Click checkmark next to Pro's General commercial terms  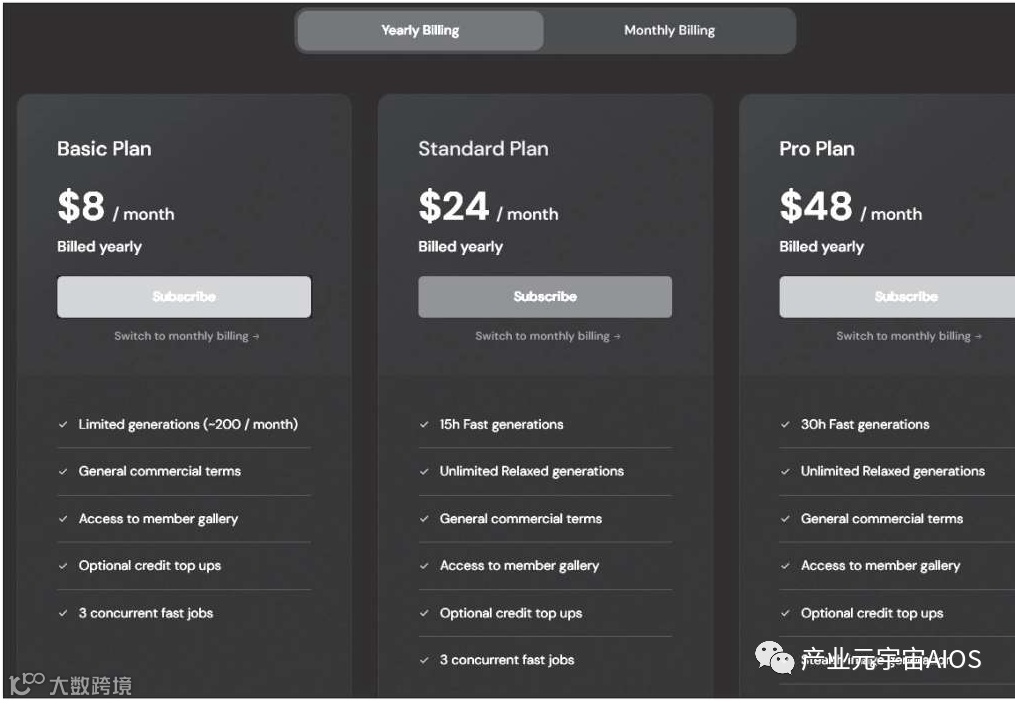pyautogui.click(x=785, y=519)
